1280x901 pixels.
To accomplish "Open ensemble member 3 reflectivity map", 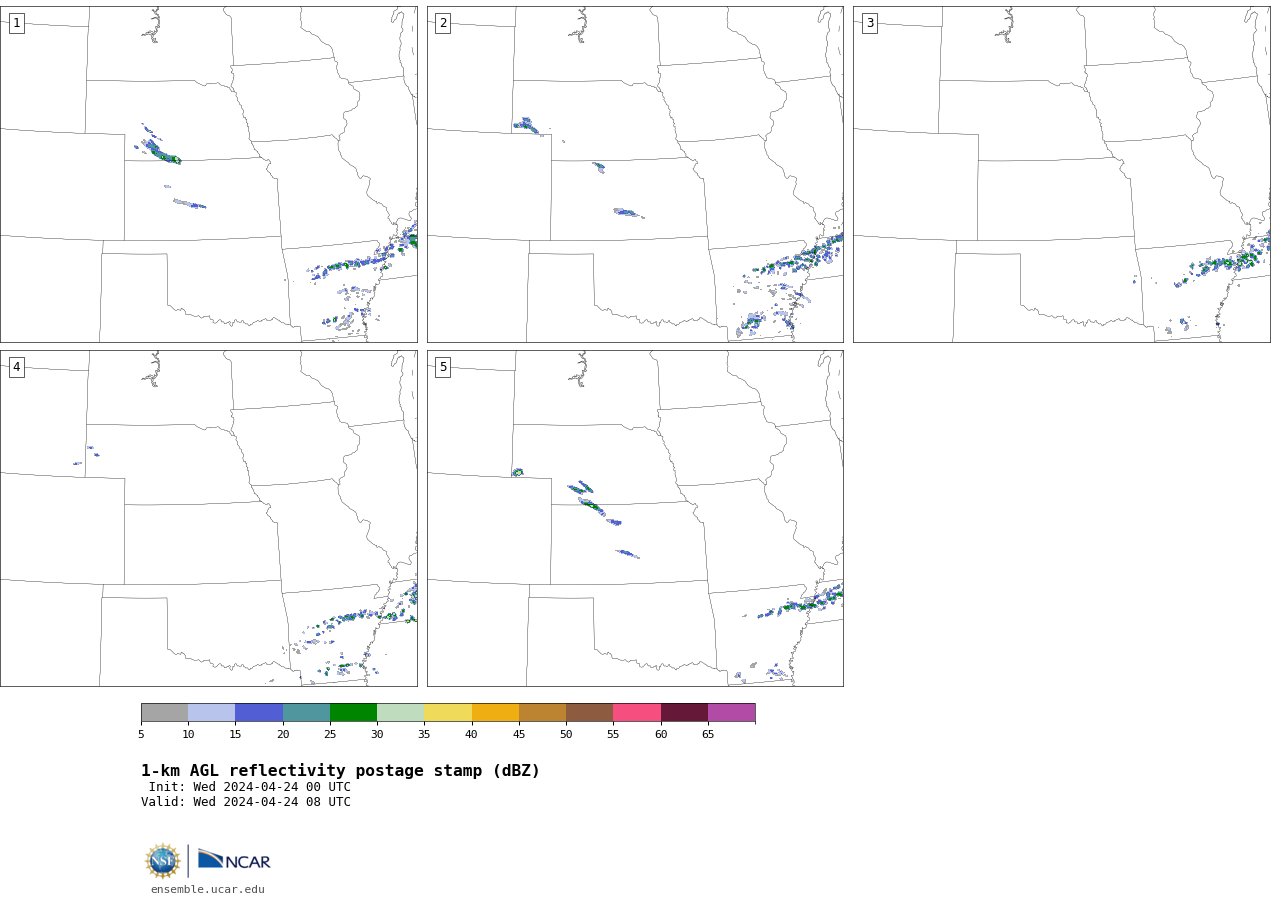I will [x=1062, y=174].
